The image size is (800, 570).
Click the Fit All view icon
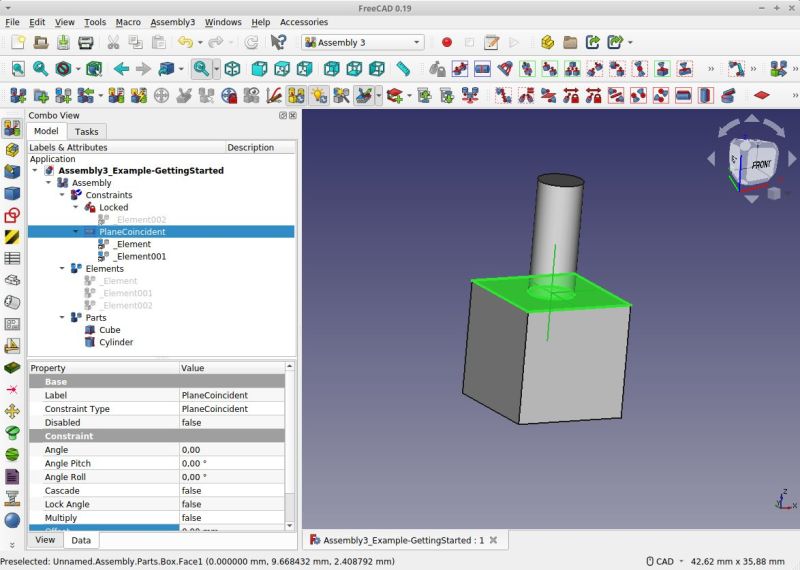(18, 68)
